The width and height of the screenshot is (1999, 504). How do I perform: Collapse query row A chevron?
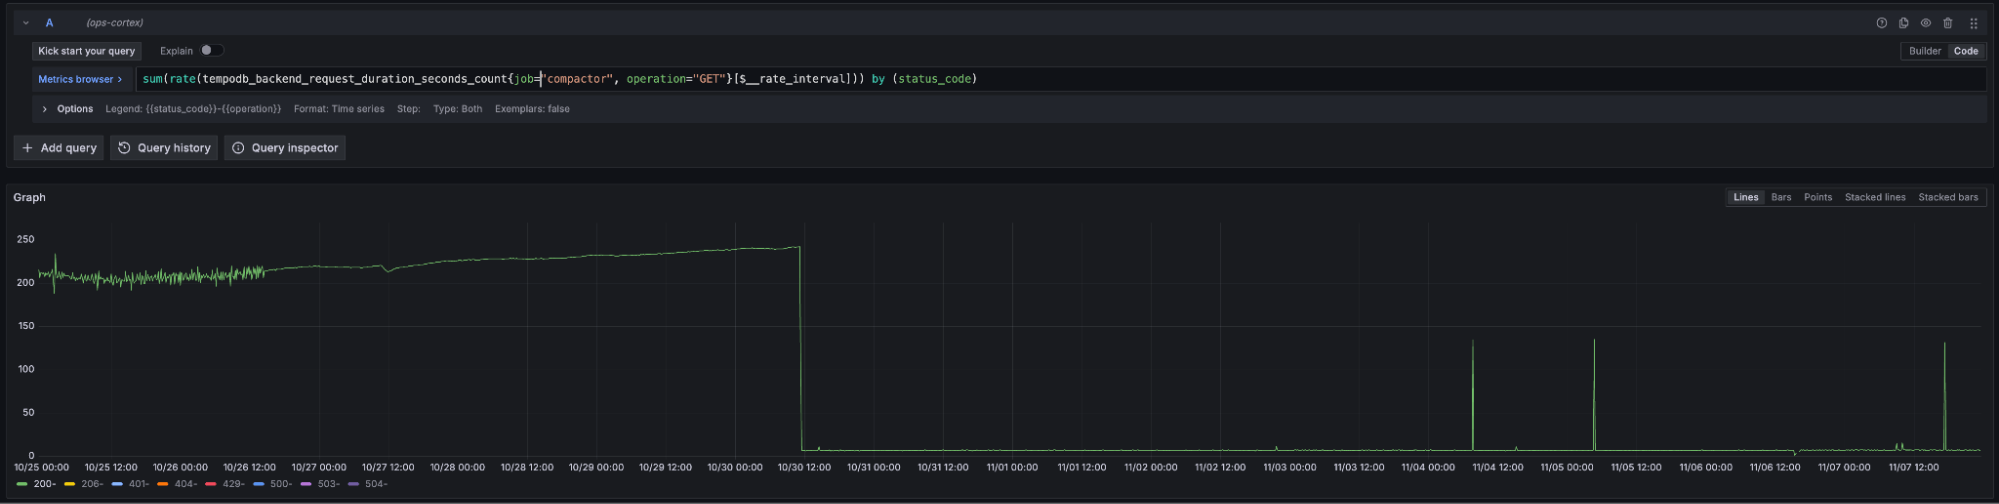point(26,23)
